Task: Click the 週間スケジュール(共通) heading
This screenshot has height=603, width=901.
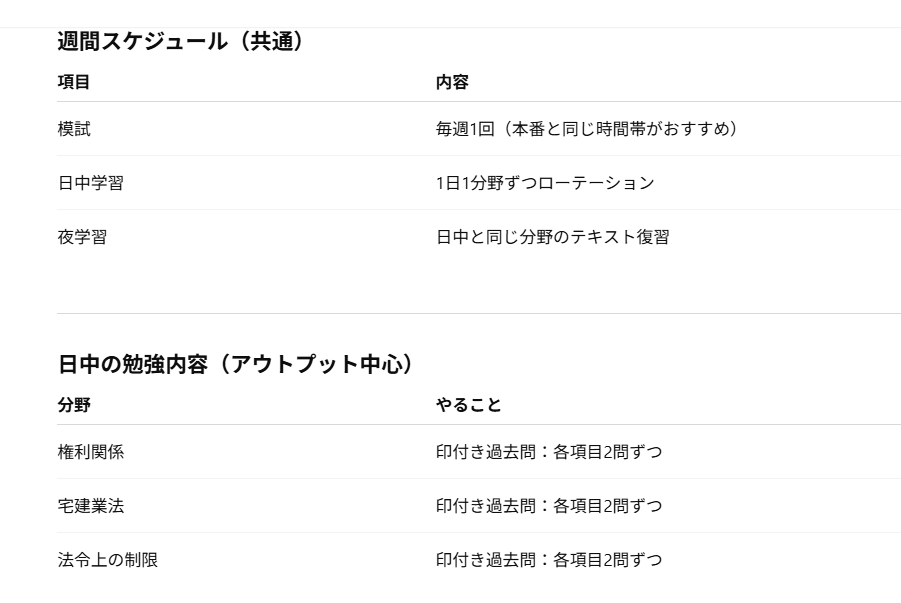Action: pyautogui.click(x=181, y=42)
